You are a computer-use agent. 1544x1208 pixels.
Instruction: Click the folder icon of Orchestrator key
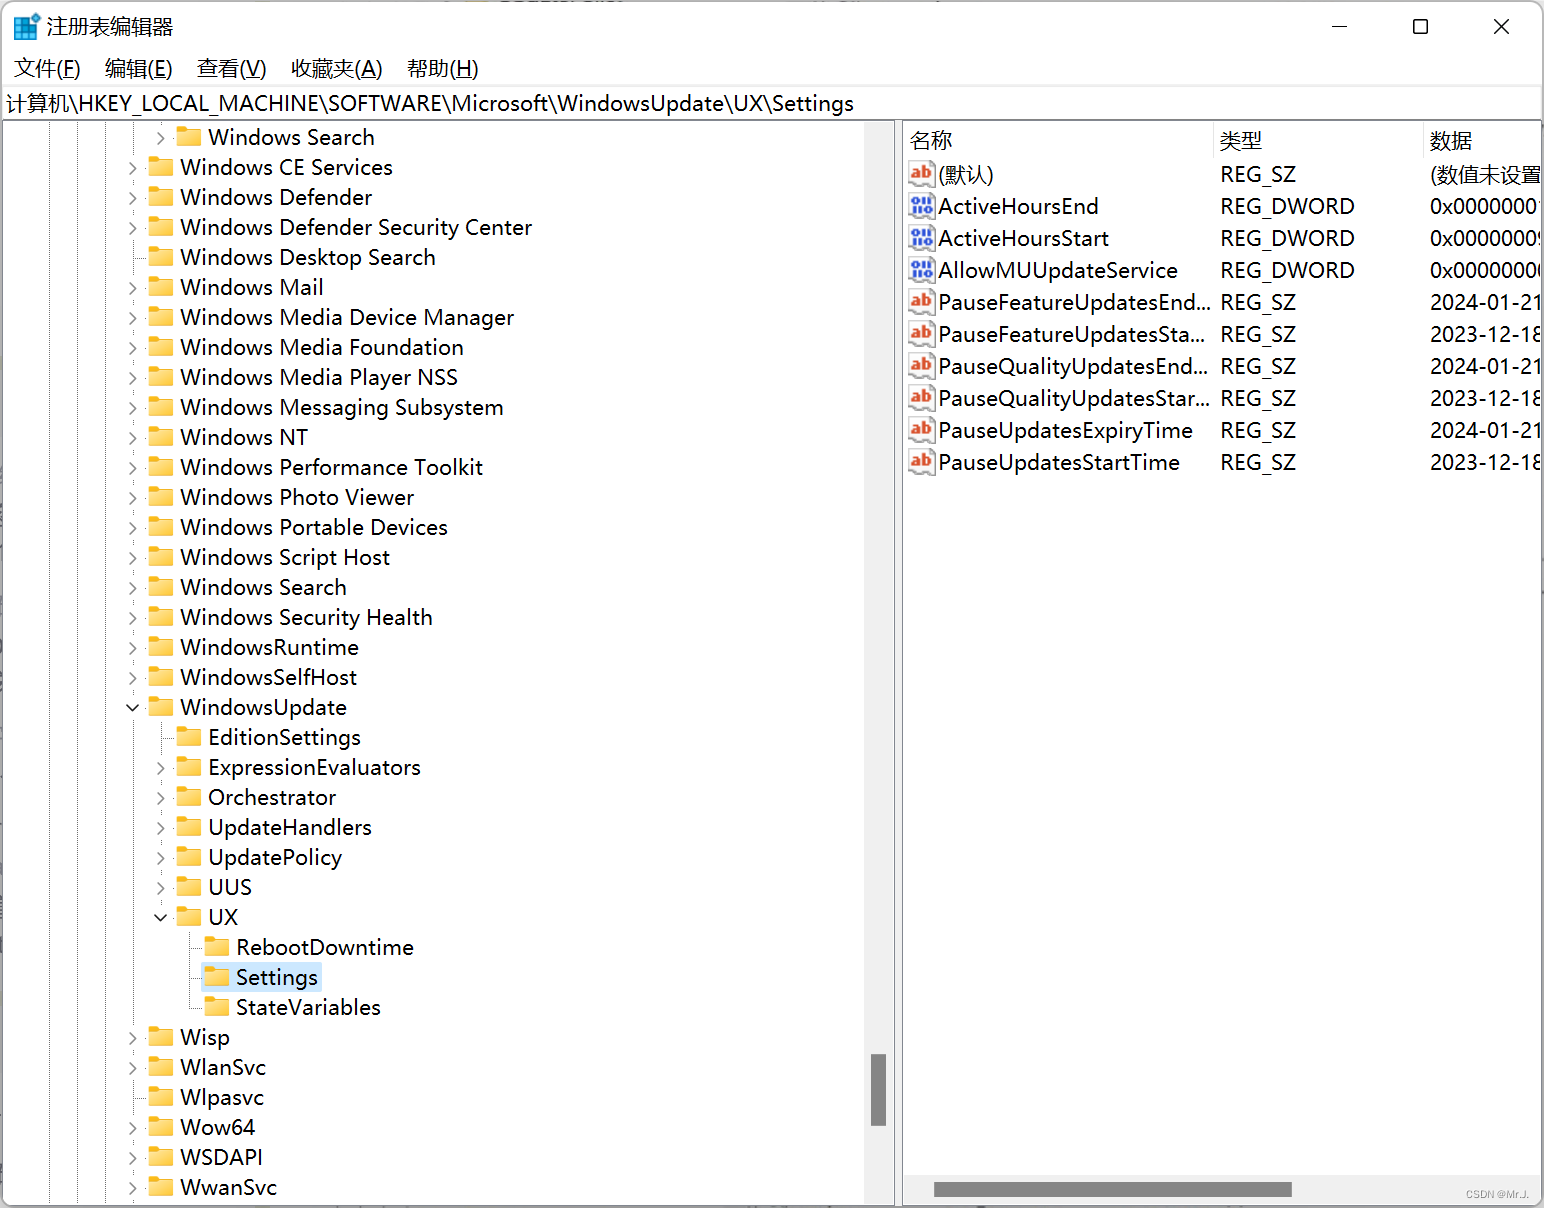(189, 796)
